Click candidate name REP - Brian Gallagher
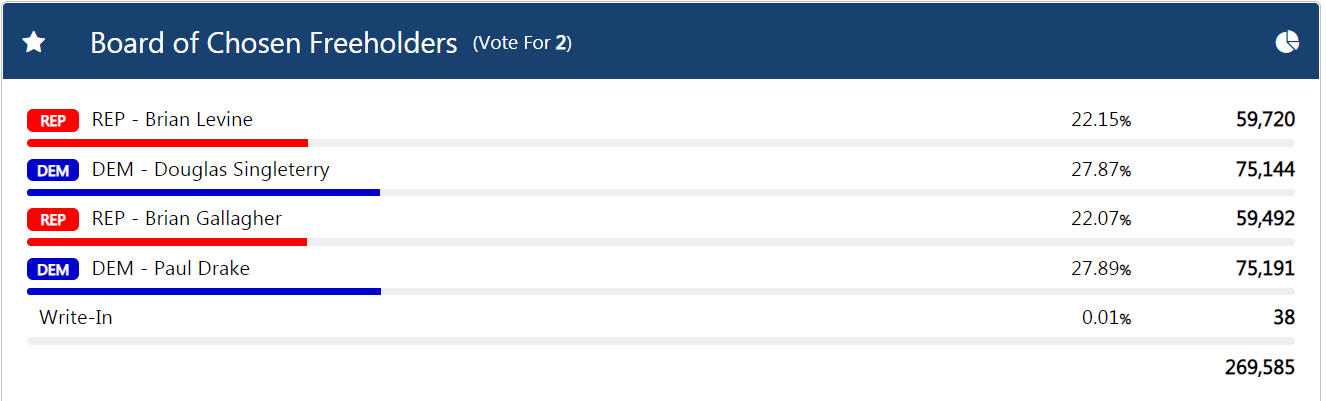The image size is (1326, 401). point(186,219)
